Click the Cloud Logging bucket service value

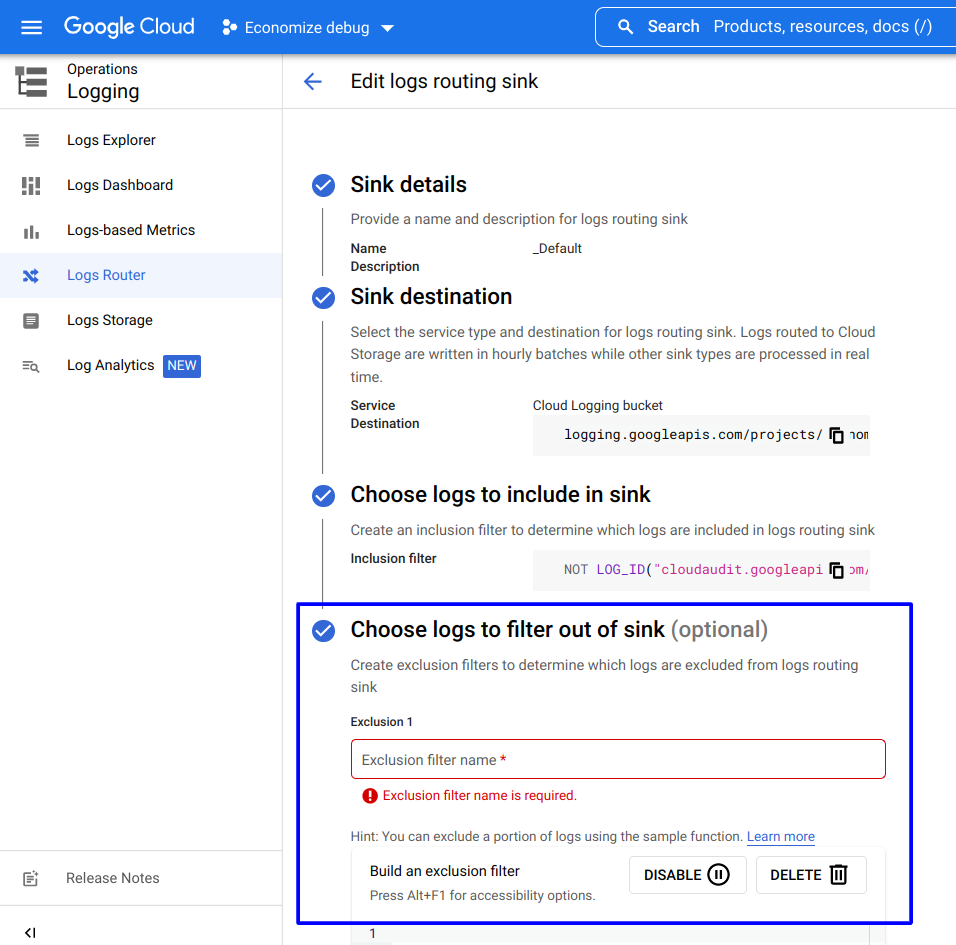598,405
